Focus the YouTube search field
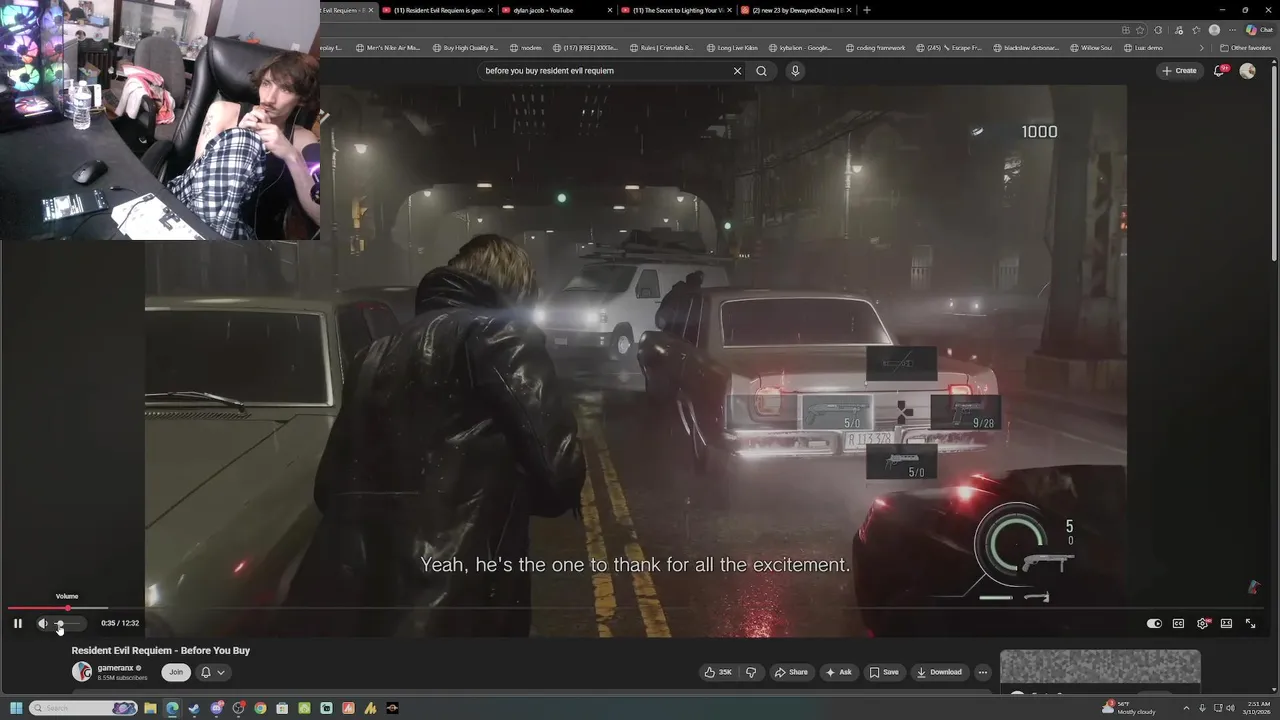 click(605, 71)
